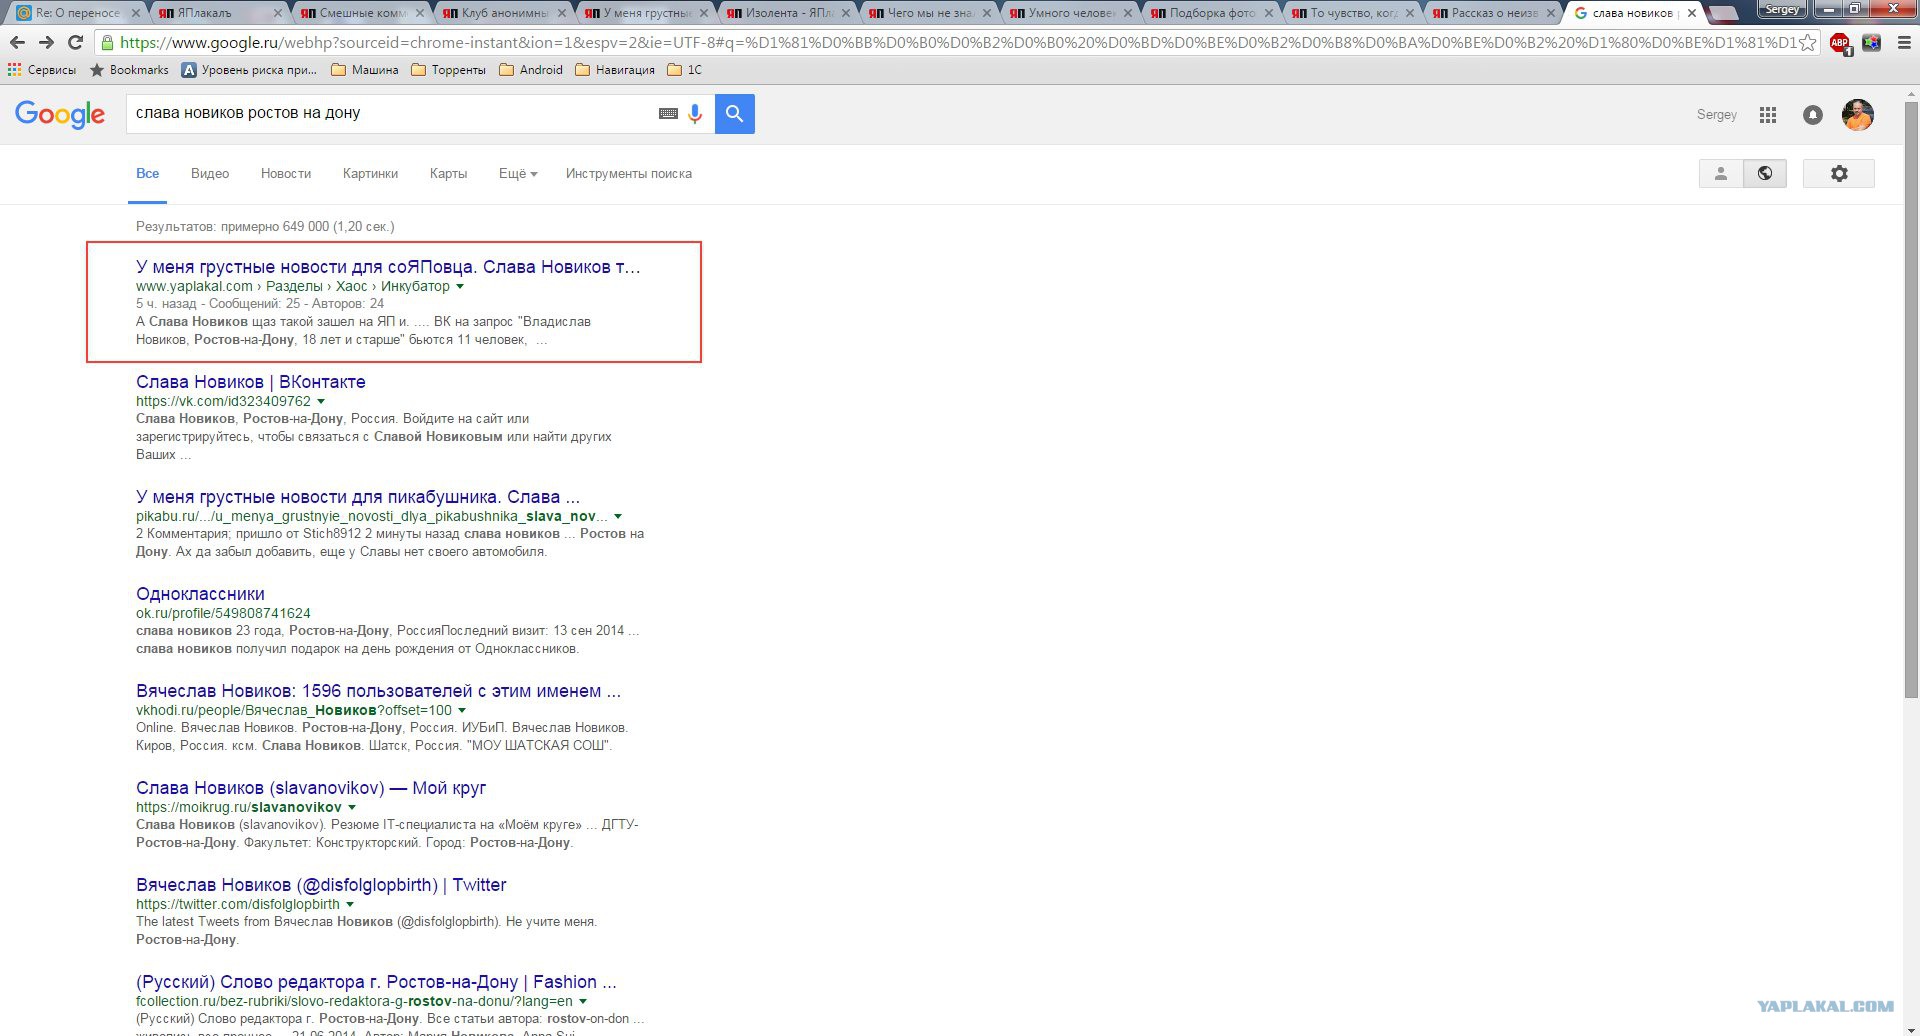Switch to the Карты search tab
The width and height of the screenshot is (1920, 1036).
pyautogui.click(x=448, y=174)
